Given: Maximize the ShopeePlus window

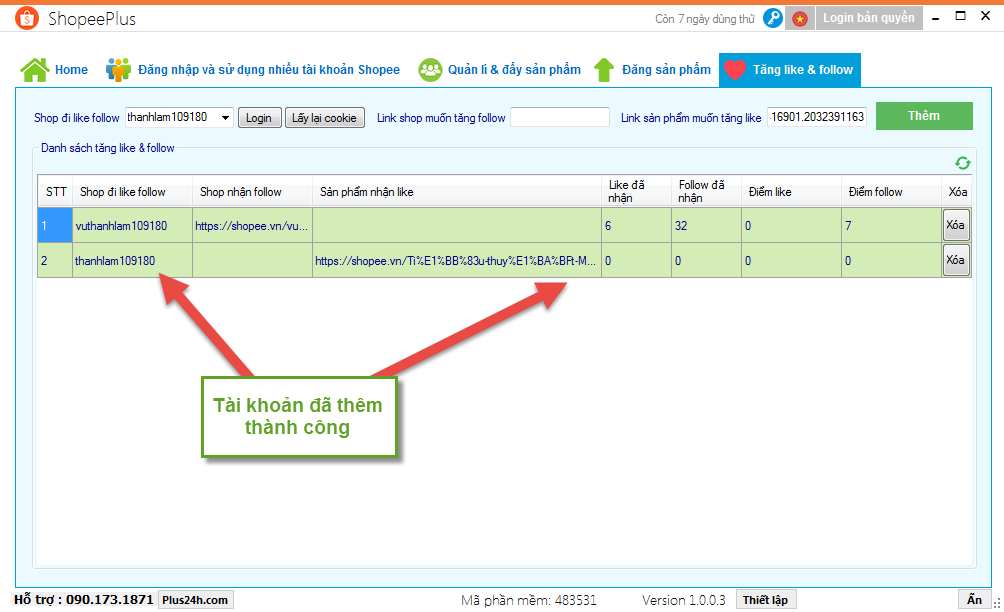Looking at the screenshot, I should pyautogui.click(x=960, y=16).
